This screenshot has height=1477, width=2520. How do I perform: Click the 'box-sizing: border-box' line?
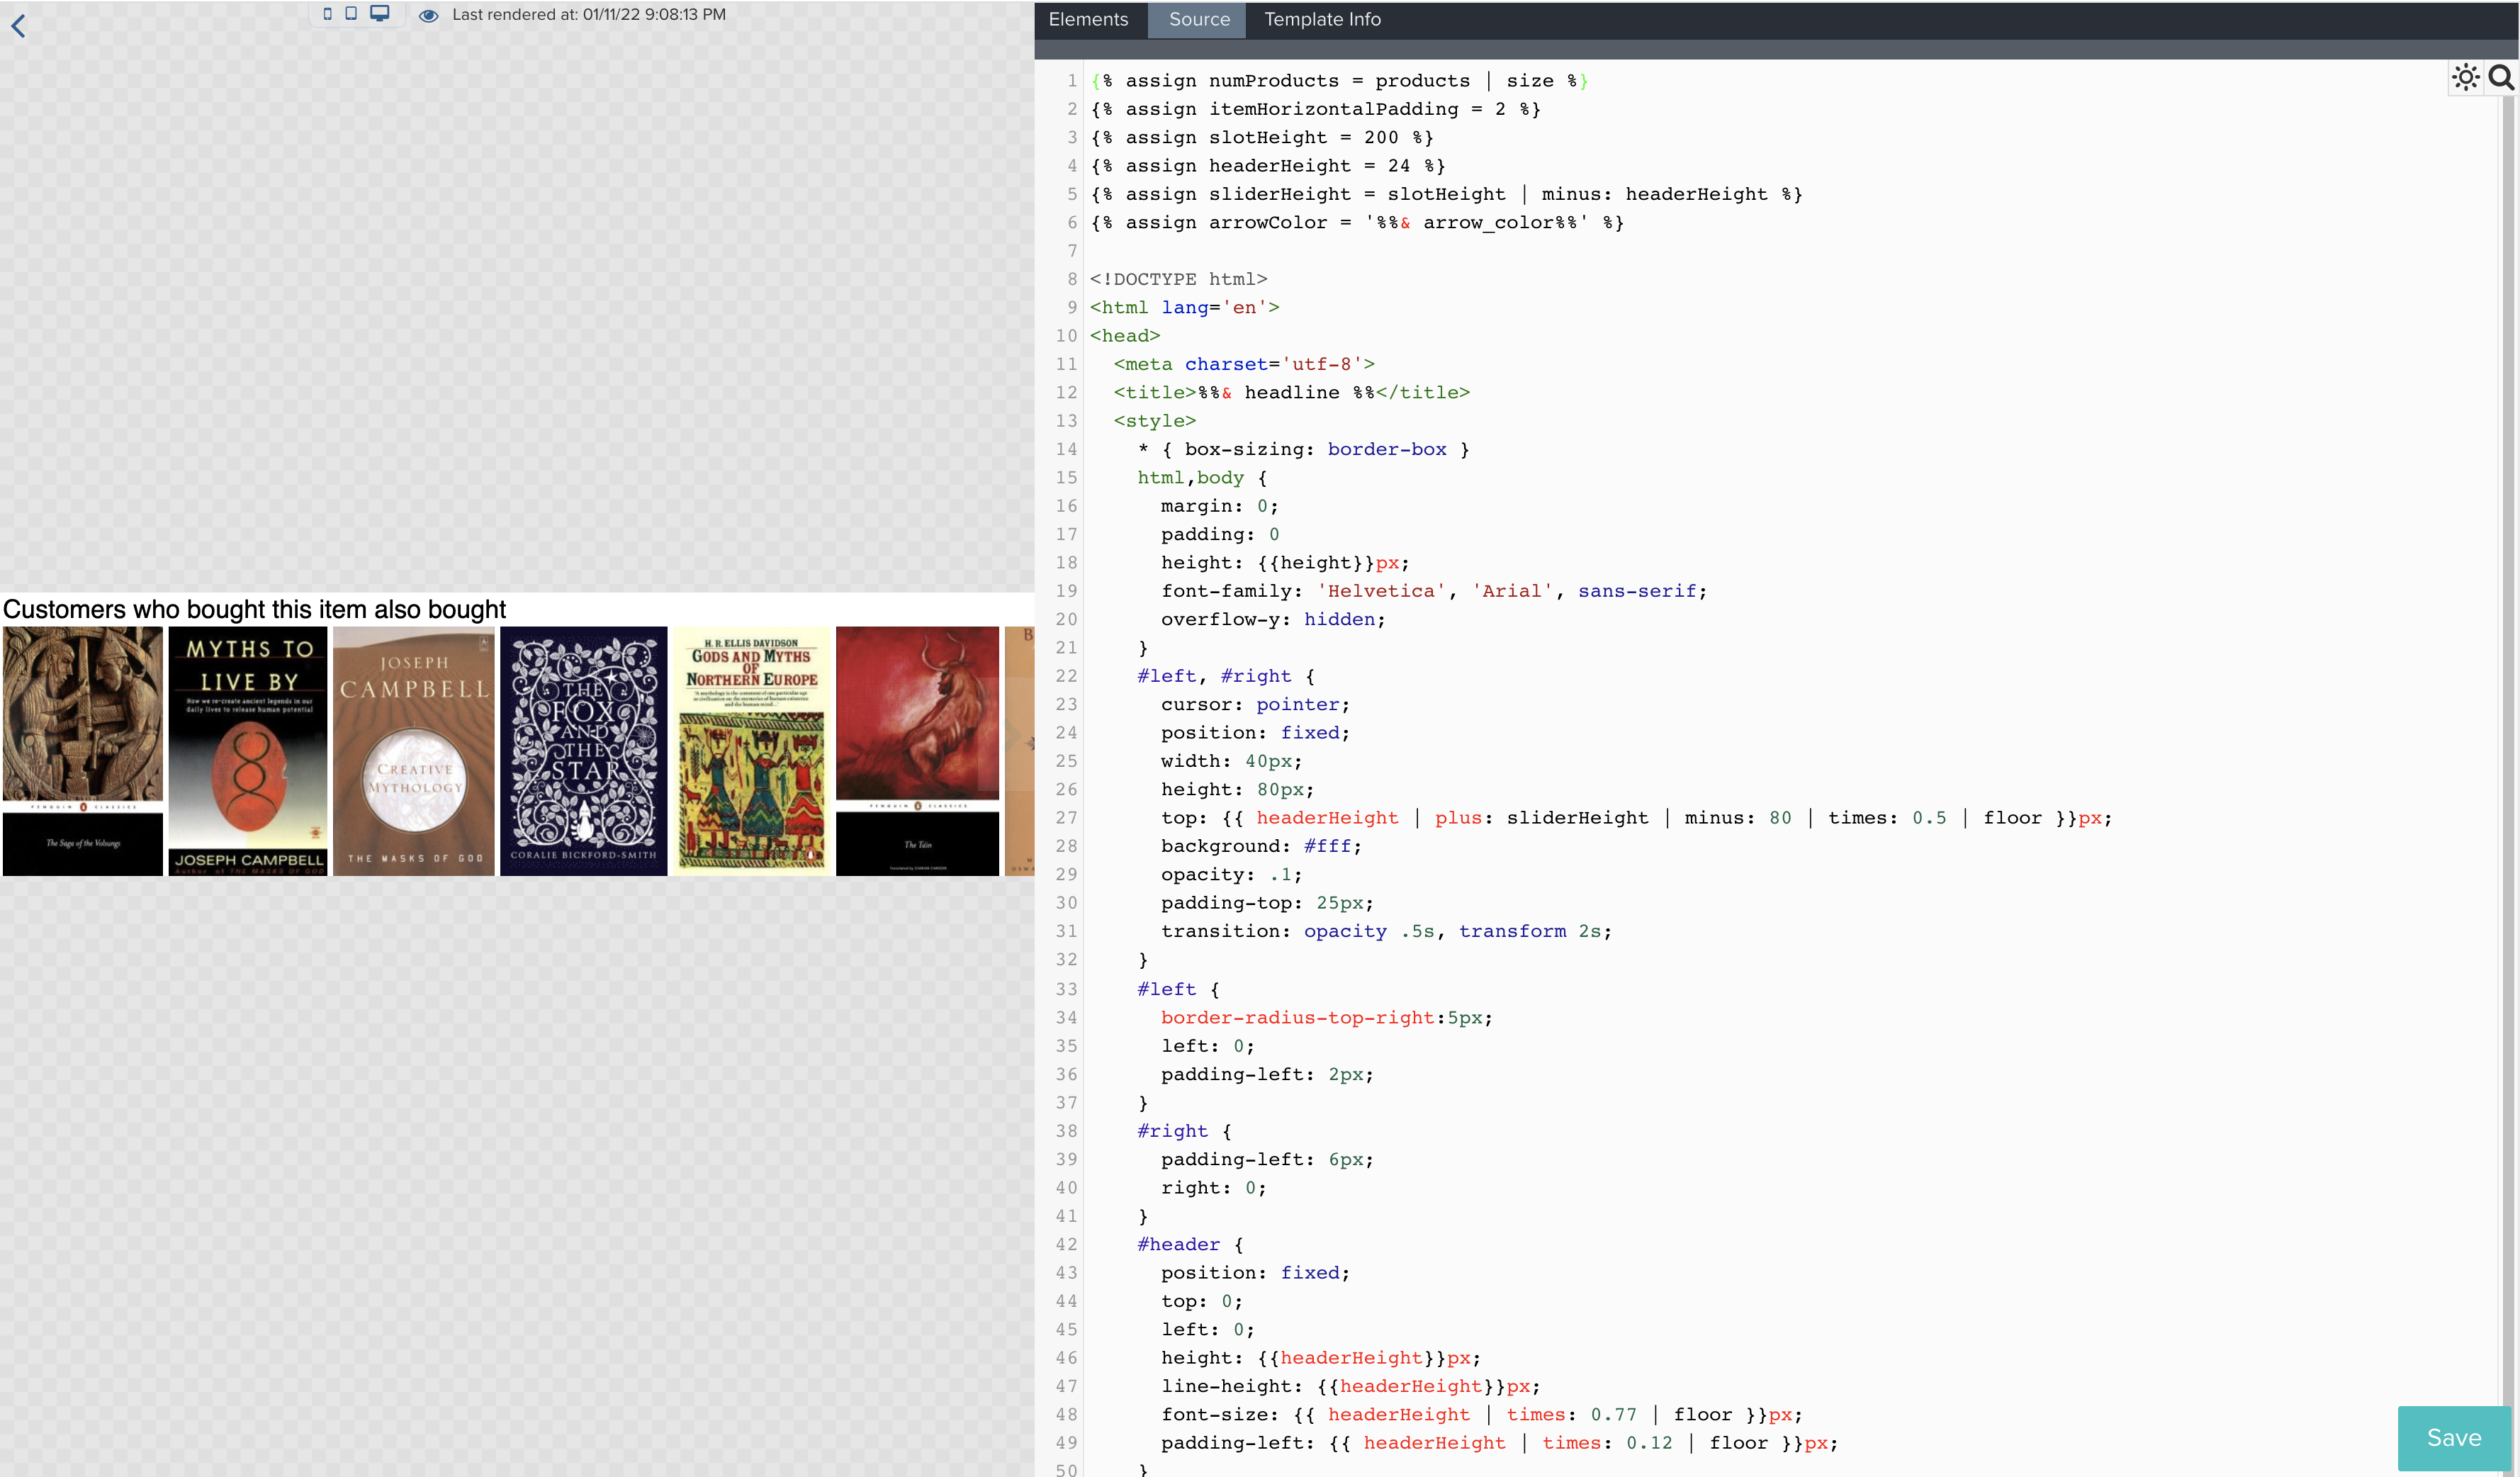pos(1304,449)
